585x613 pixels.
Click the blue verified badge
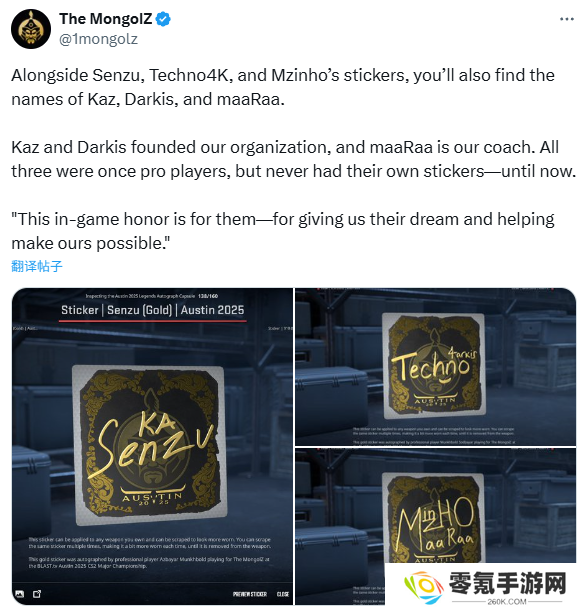163,19
